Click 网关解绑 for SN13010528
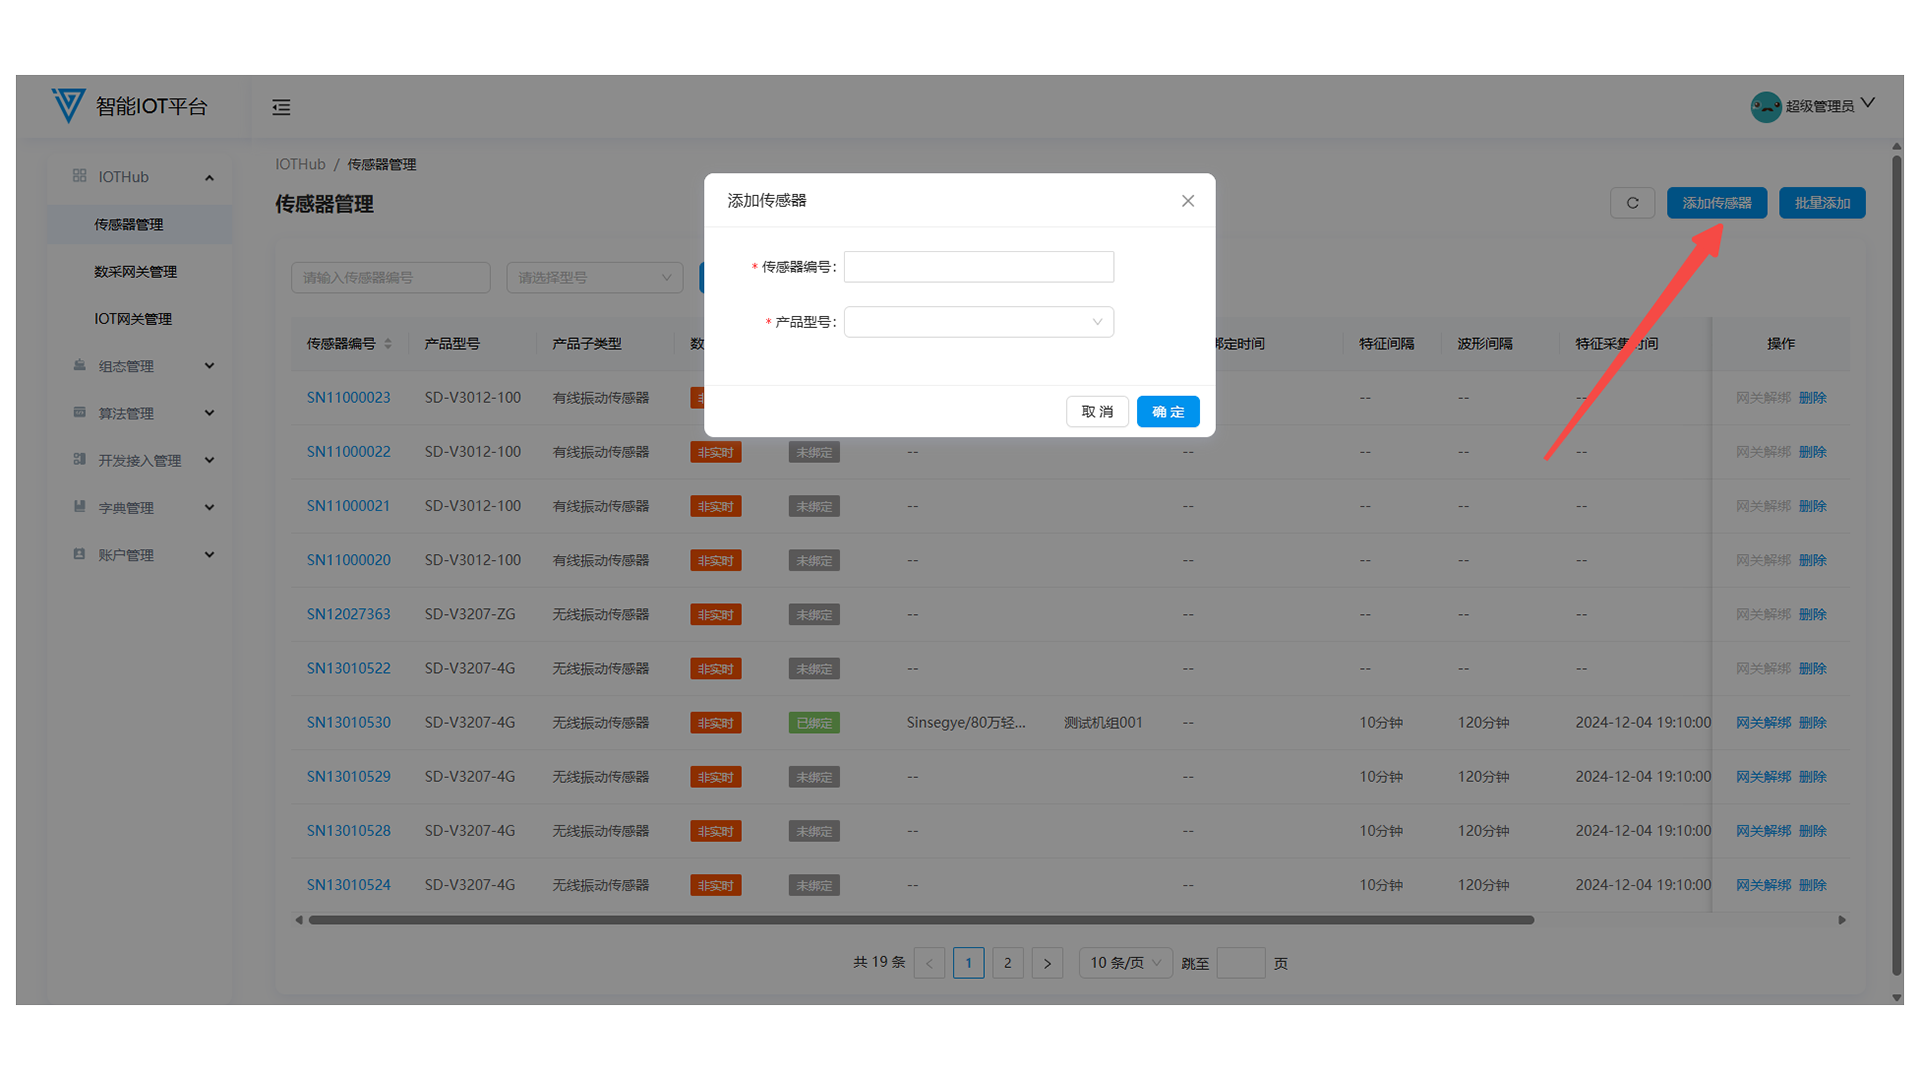 [x=1763, y=831]
